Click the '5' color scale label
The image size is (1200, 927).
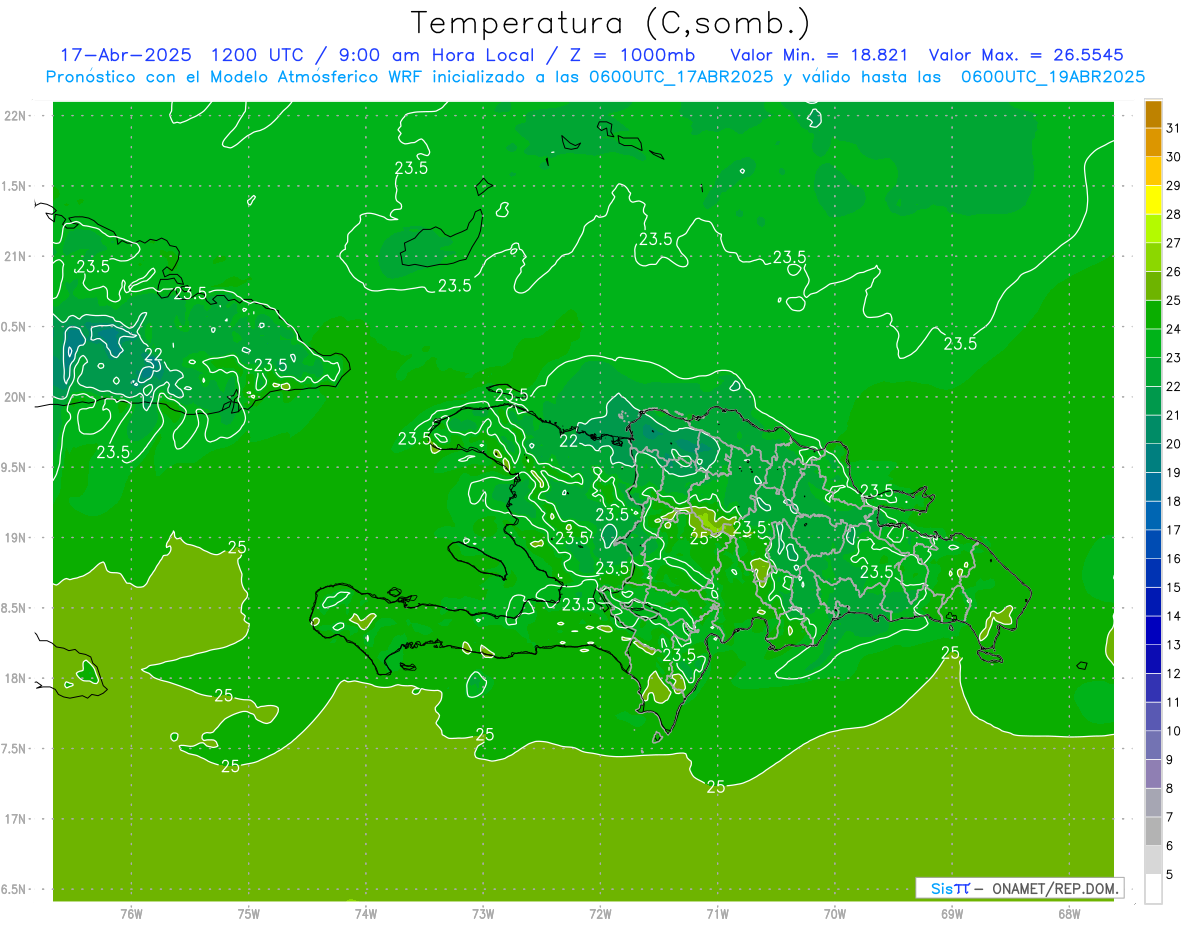tap(1170, 875)
